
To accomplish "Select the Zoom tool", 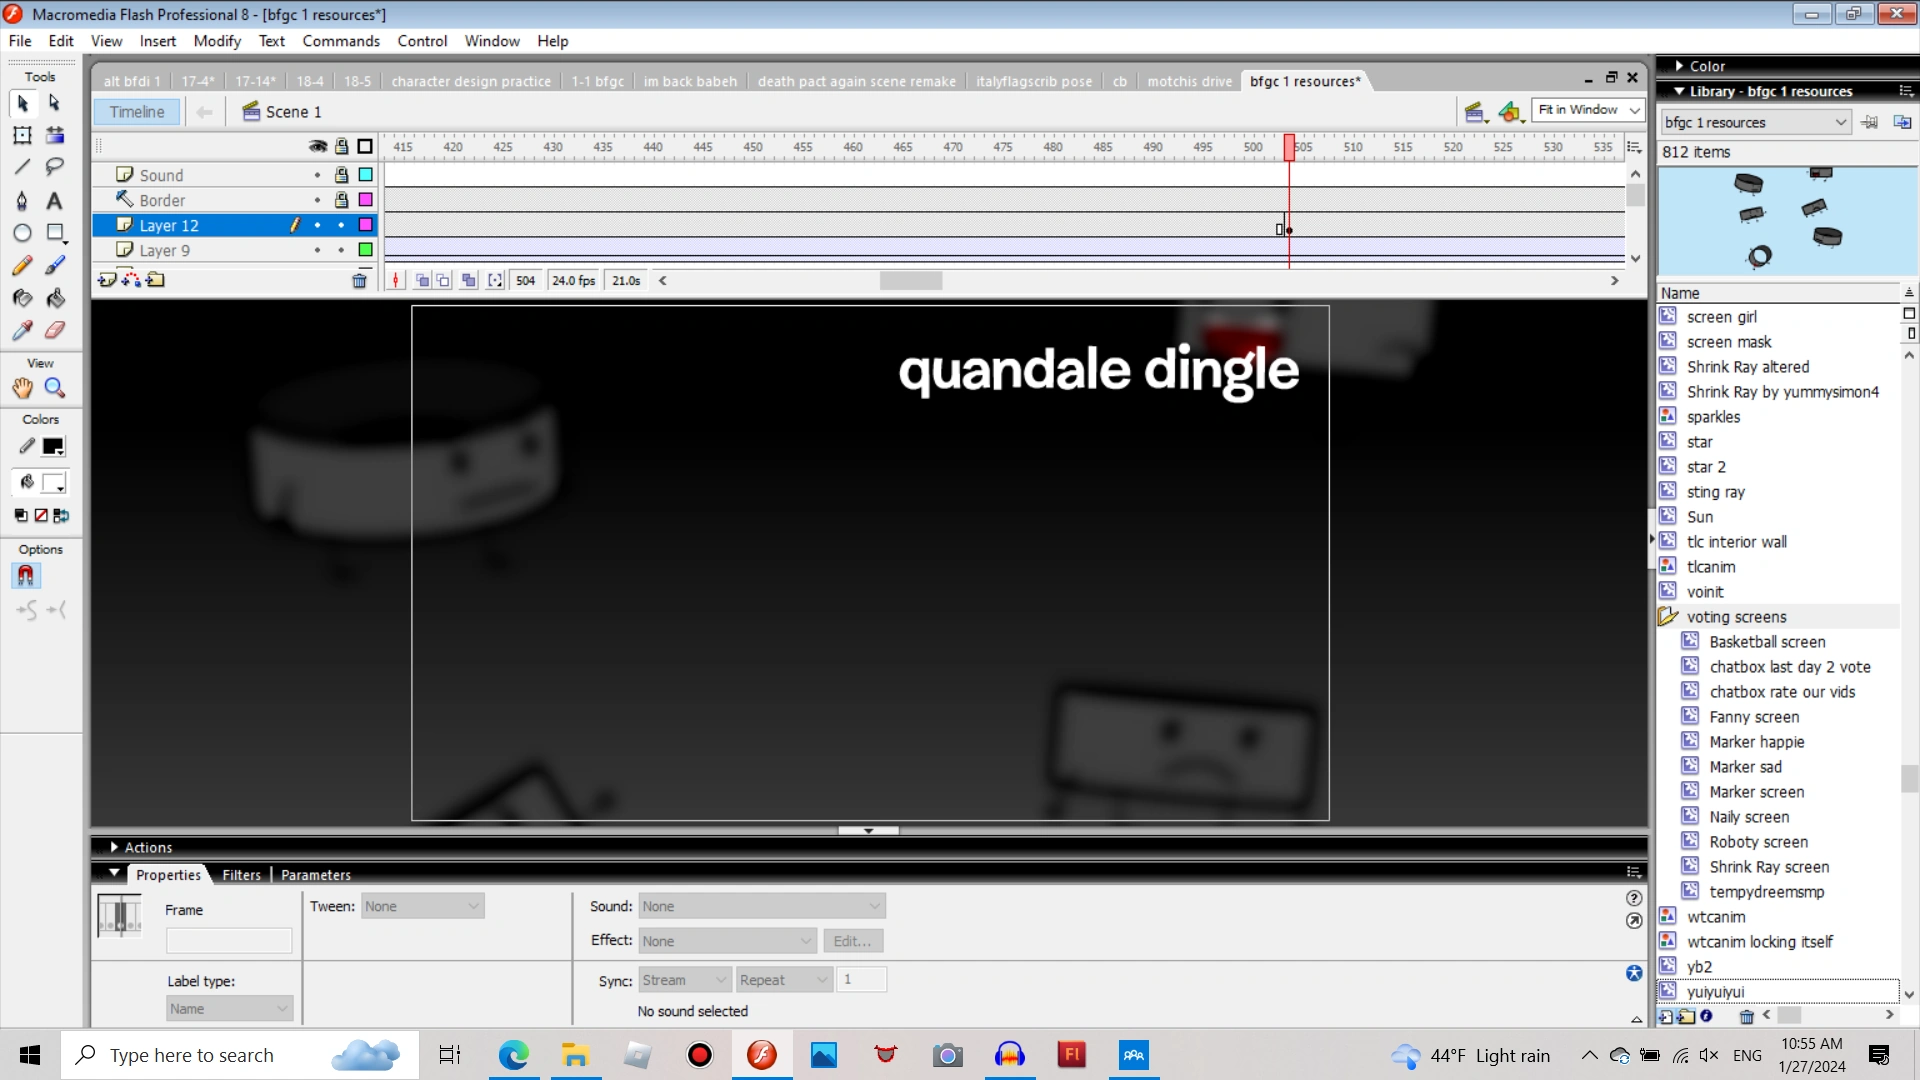I will (55, 388).
